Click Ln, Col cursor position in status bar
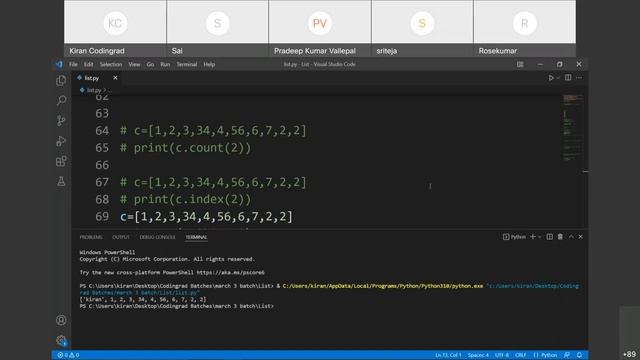The image size is (640, 360). point(448,355)
